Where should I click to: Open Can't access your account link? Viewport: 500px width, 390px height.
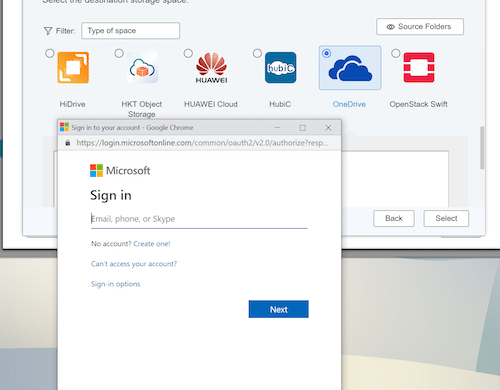[x=134, y=264]
